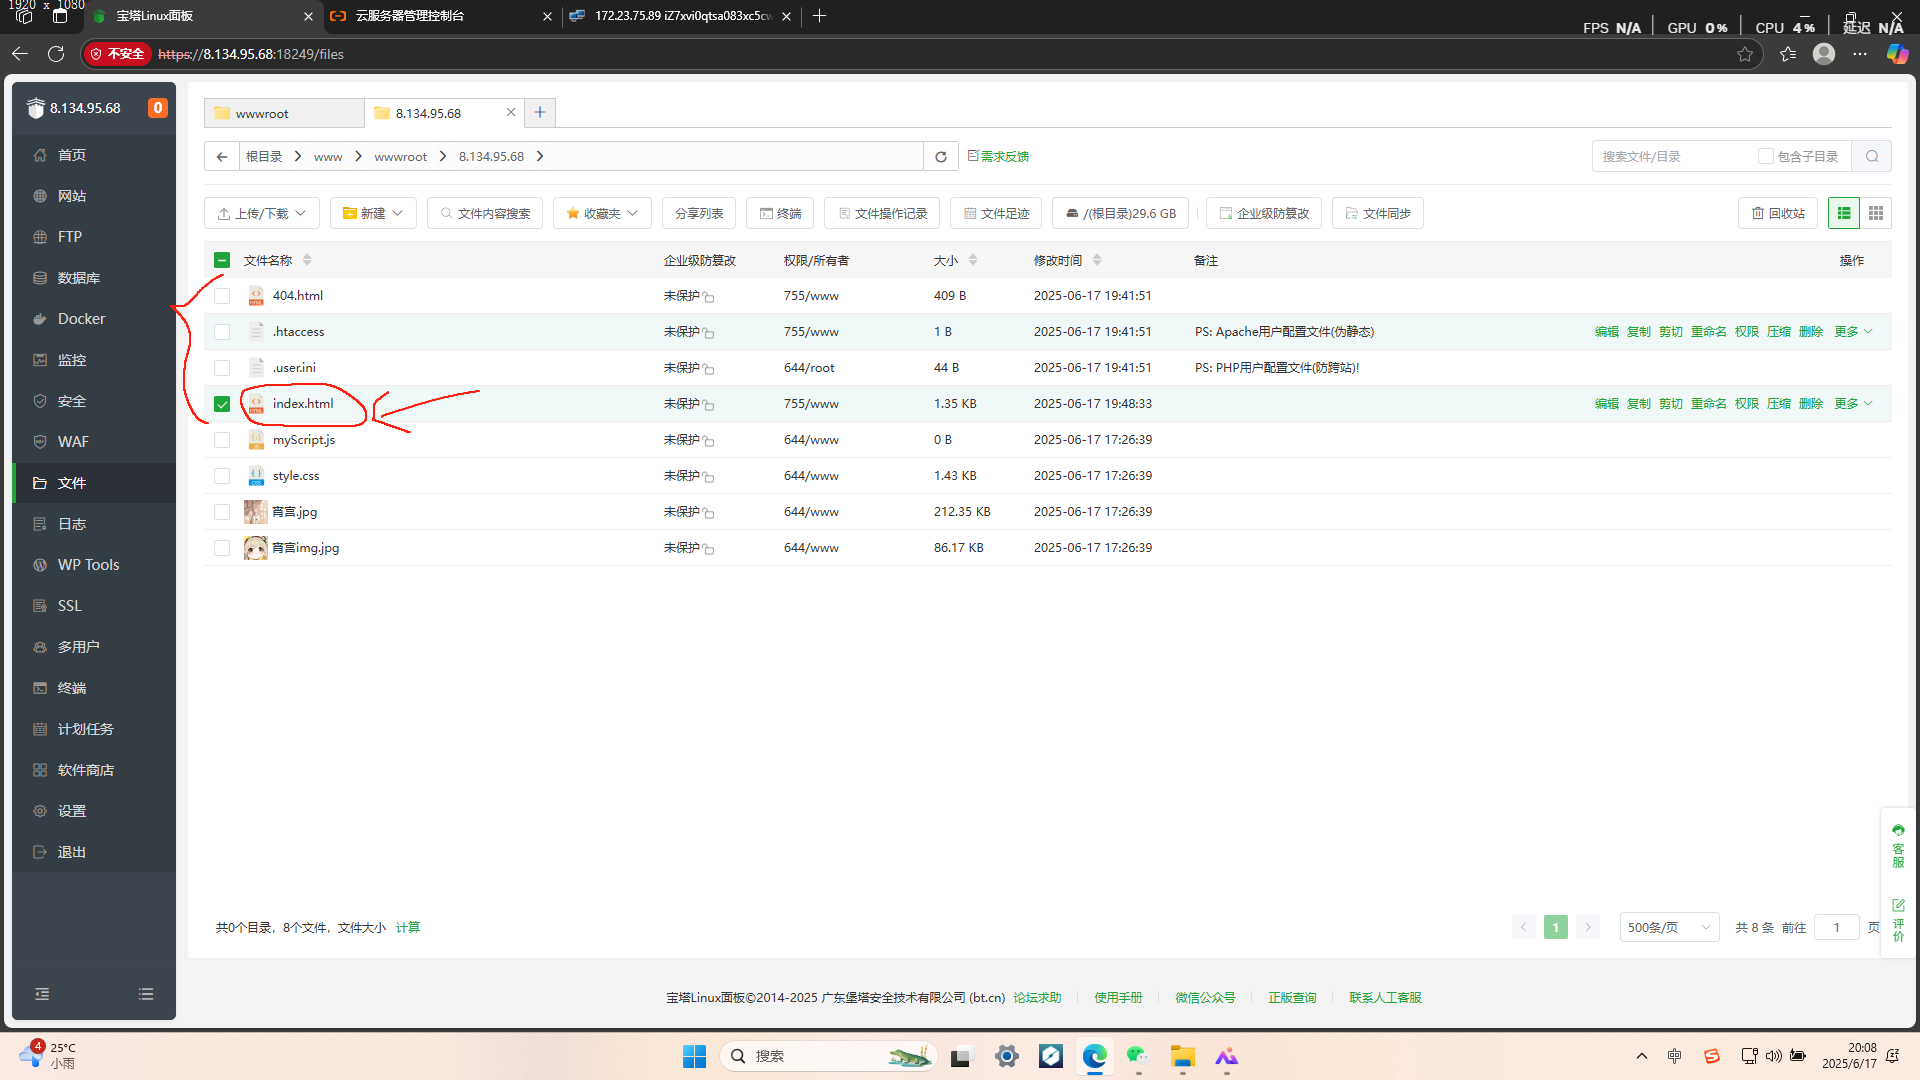
Task: Sort by 修改时间 column arrows
Action: coord(1097,260)
